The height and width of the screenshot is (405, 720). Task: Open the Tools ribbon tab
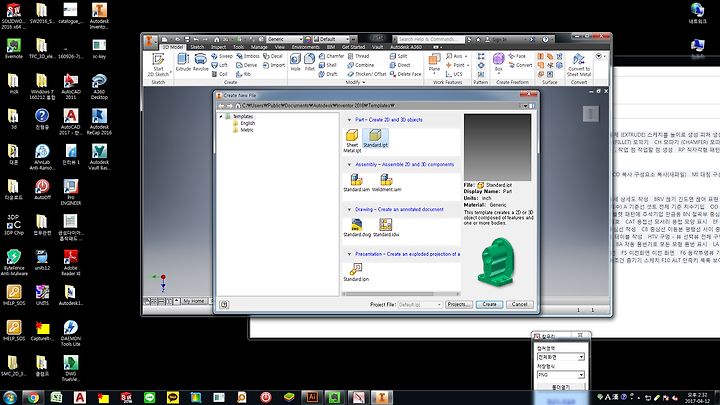point(238,47)
